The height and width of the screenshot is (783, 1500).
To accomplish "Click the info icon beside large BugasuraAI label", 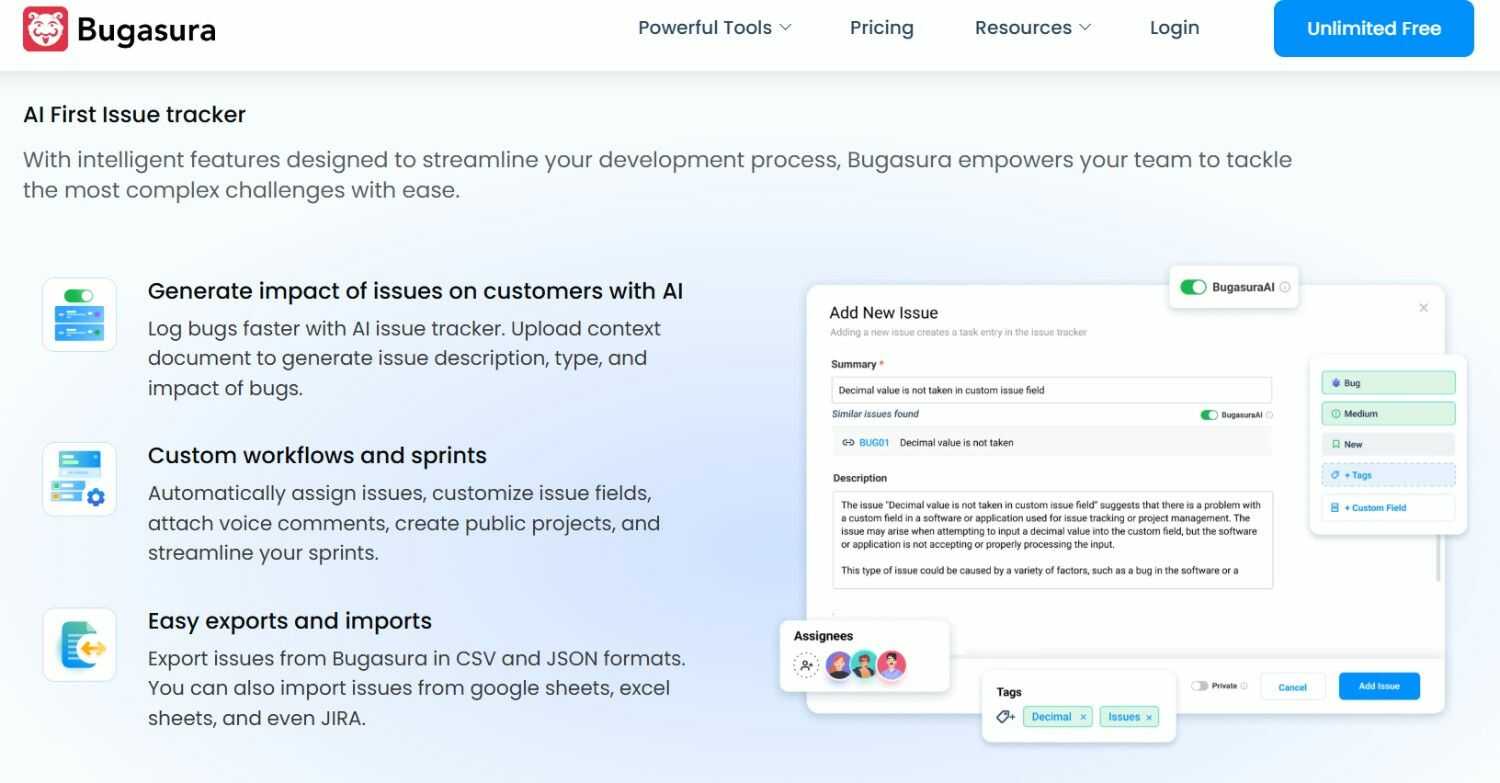I will pyautogui.click(x=1285, y=287).
